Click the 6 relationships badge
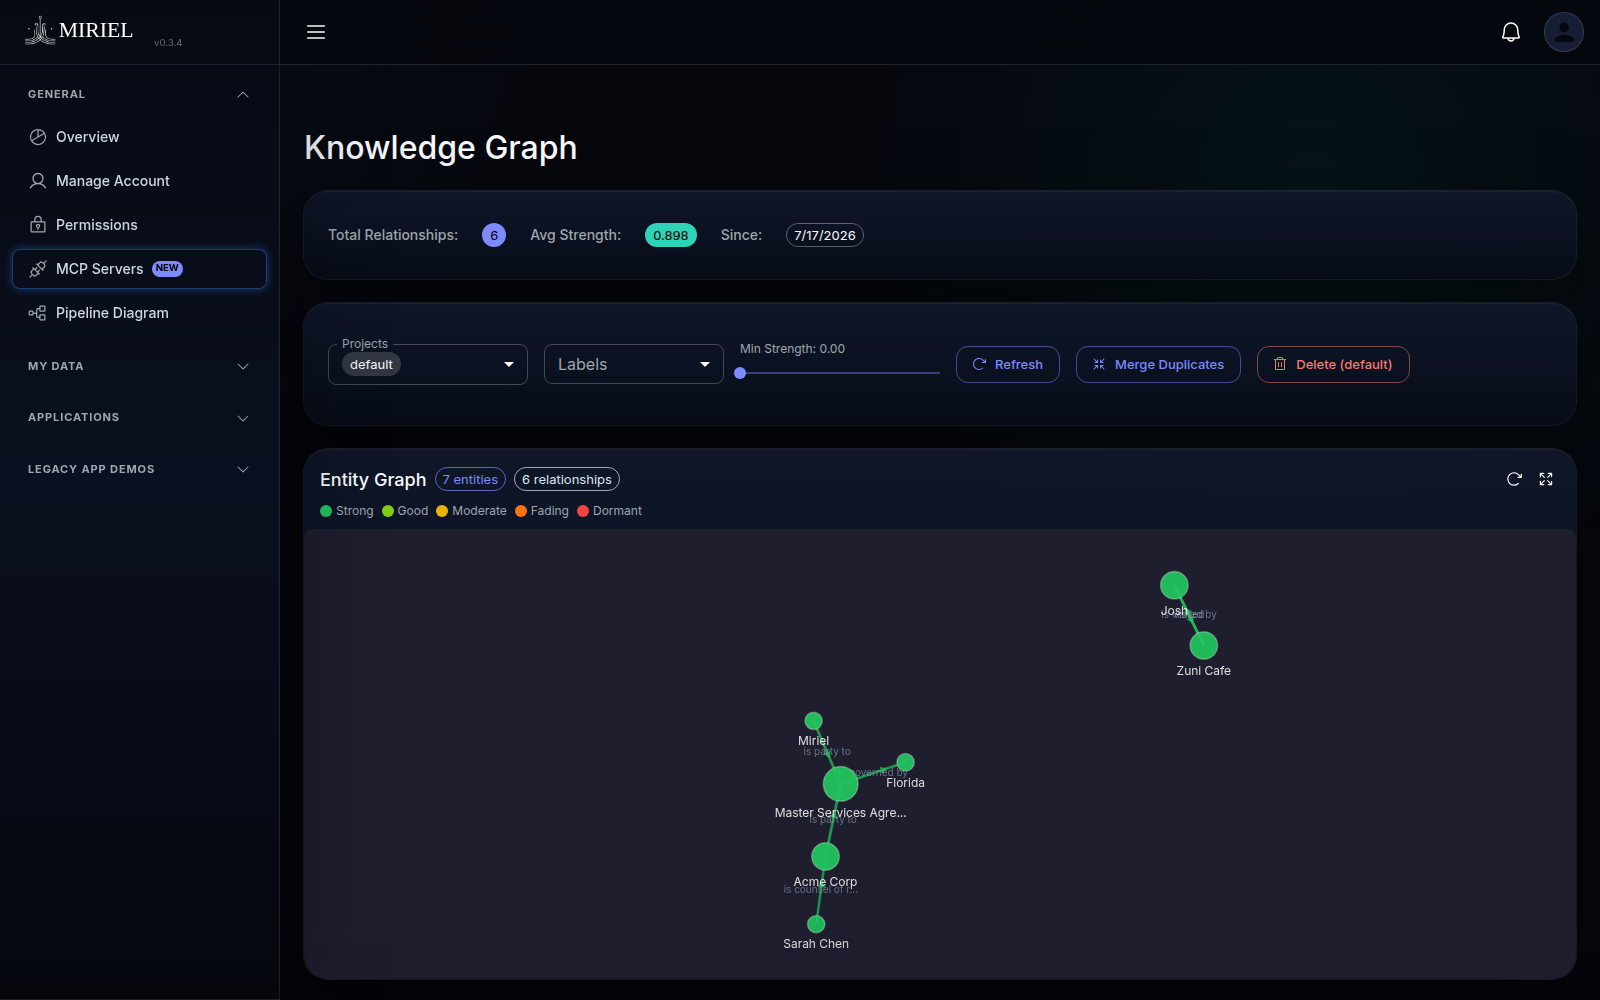This screenshot has width=1600, height=1000. click(x=567, y=480)
